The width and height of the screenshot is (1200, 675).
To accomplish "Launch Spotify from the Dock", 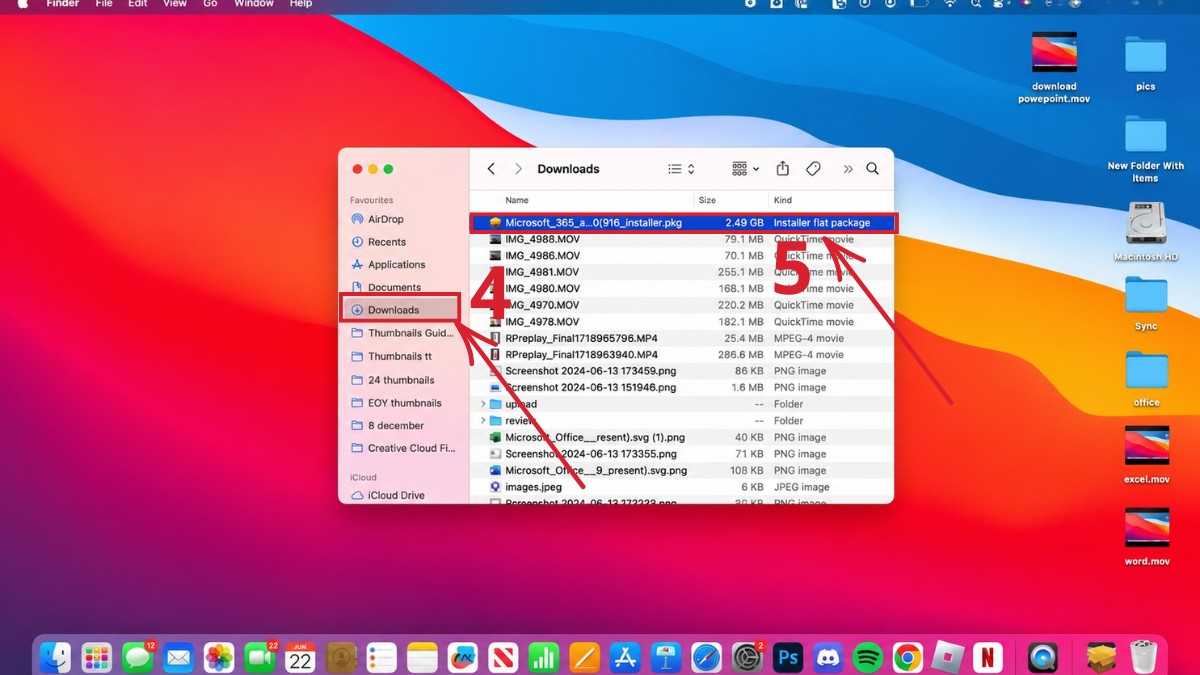I will (868, 657).
